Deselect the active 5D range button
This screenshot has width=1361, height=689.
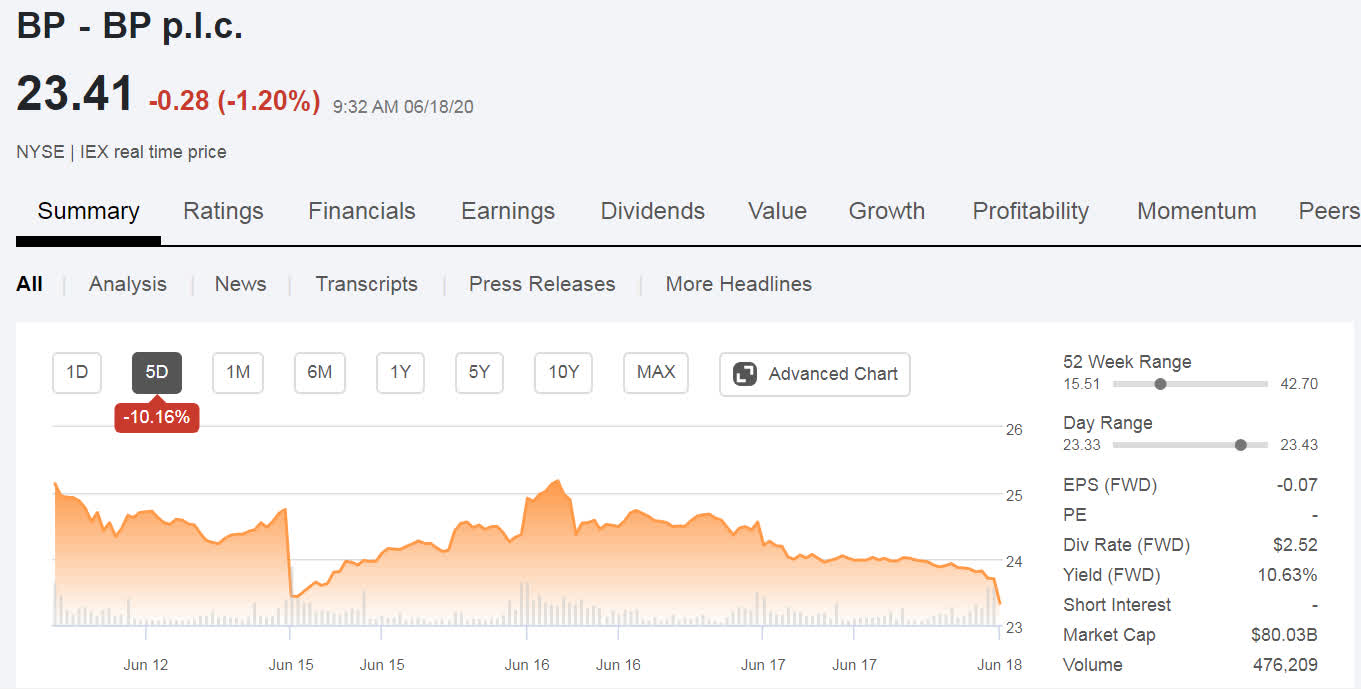(156, 372)
